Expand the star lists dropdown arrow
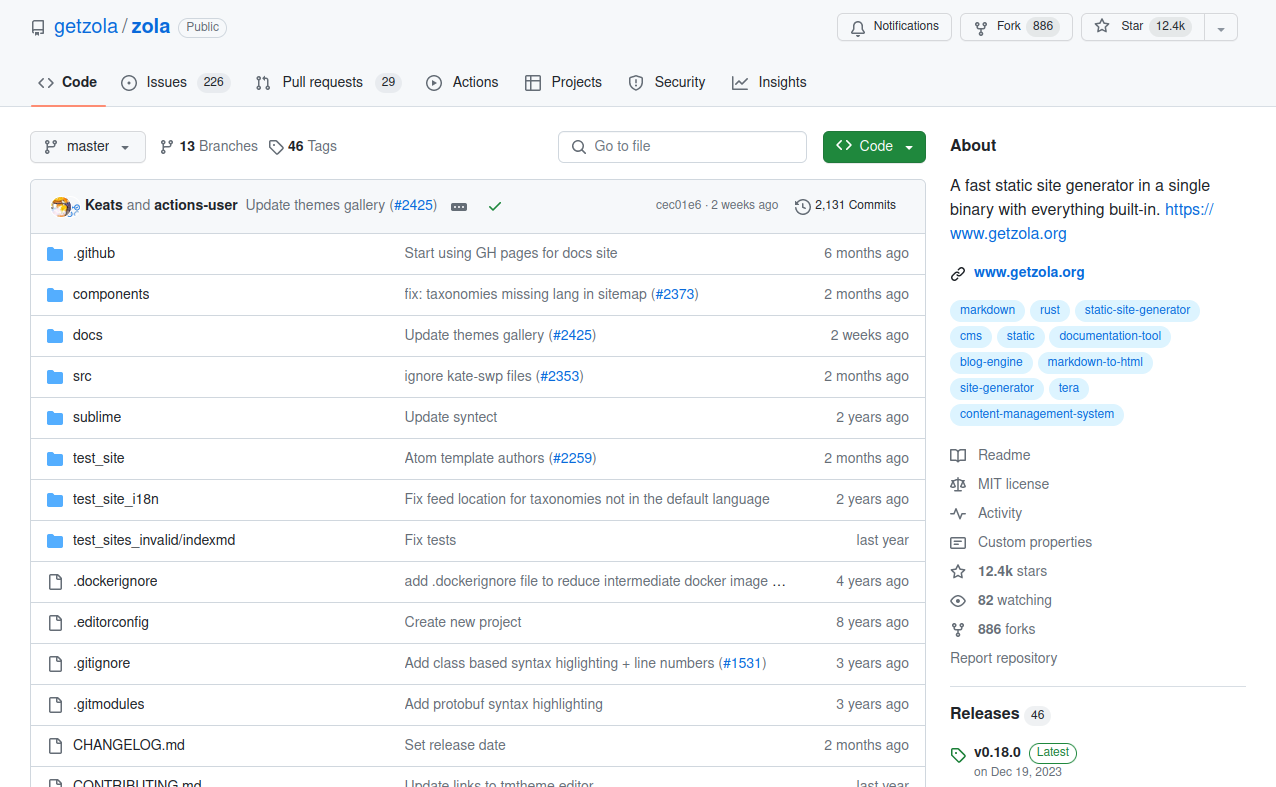Image resolution: width=1276 pixels, height=787 pixels. 1221,28
